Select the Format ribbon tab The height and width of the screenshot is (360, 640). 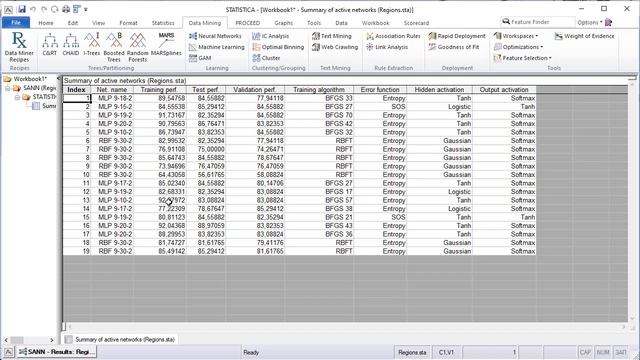(x=128, y=23)
